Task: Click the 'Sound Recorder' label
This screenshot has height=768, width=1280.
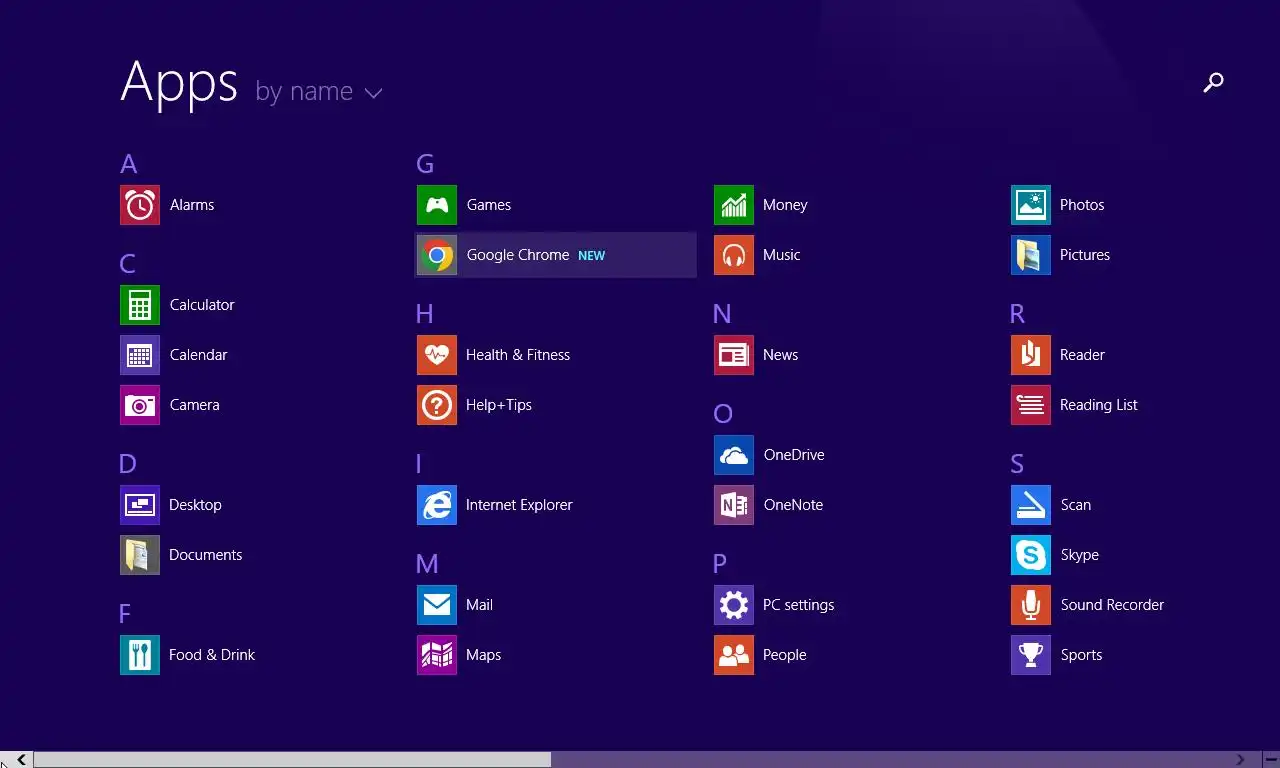Action: pyautogui.click(x=1112, y=605)
